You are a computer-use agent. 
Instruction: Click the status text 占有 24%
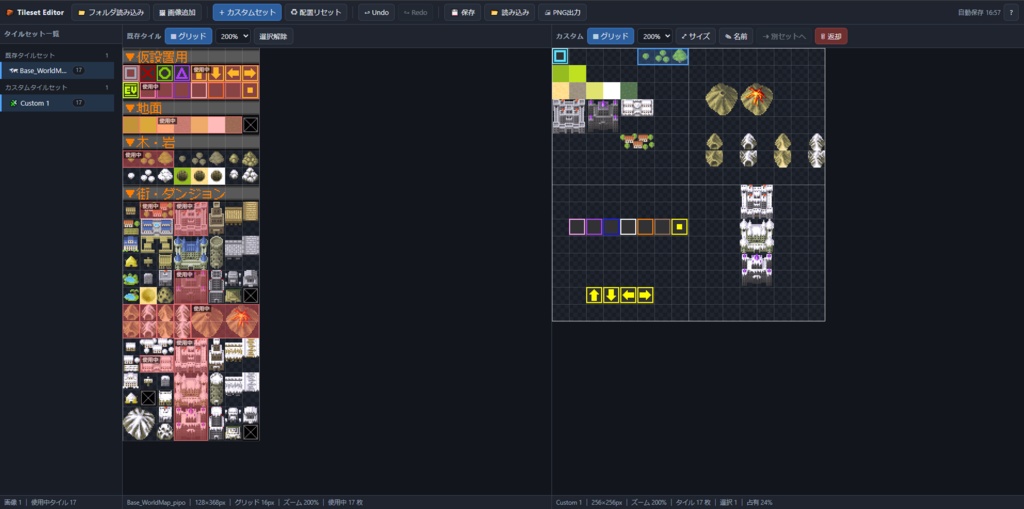click(760, 502)
